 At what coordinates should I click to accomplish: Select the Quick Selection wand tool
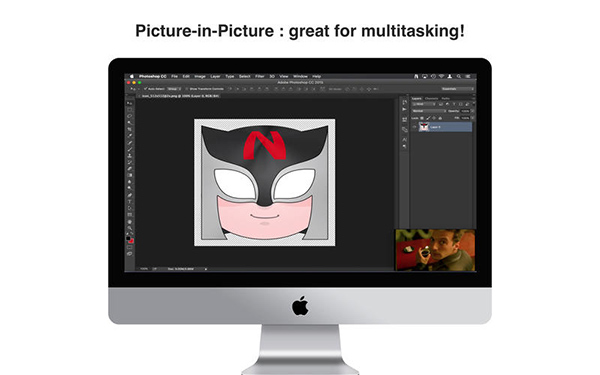pos(129,122)
